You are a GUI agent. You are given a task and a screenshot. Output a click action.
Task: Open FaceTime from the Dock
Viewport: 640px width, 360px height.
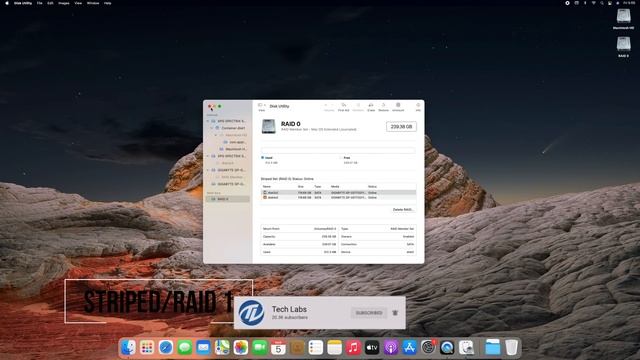pyautogui.click(x=260, y=348)
